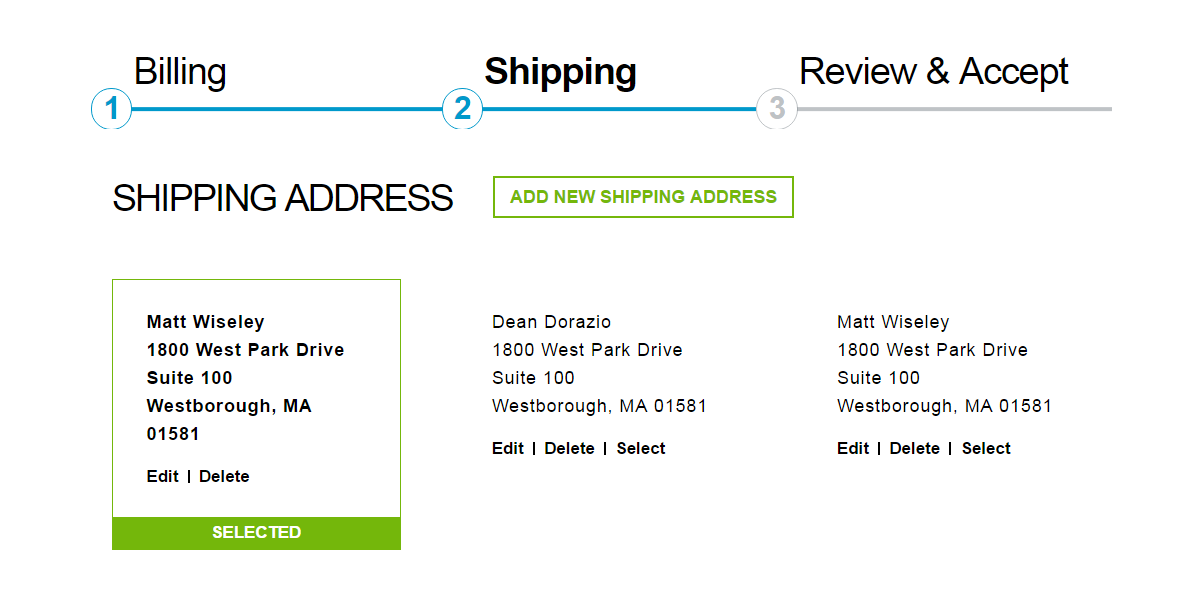Edit the selected Matt Wiseley address
1184x596 pixels.
[x=162, y=477]
